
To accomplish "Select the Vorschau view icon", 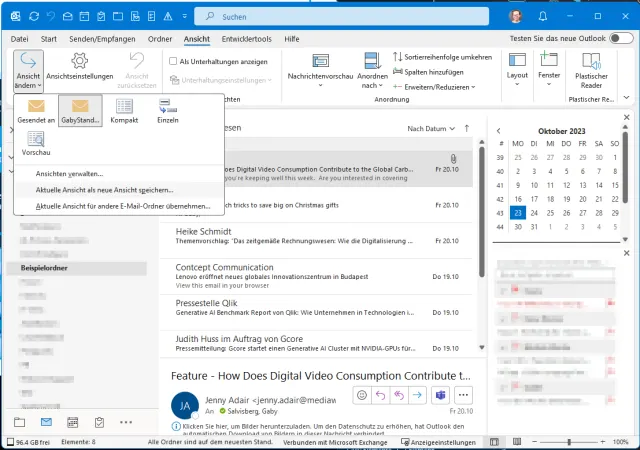I will point(36,144).
